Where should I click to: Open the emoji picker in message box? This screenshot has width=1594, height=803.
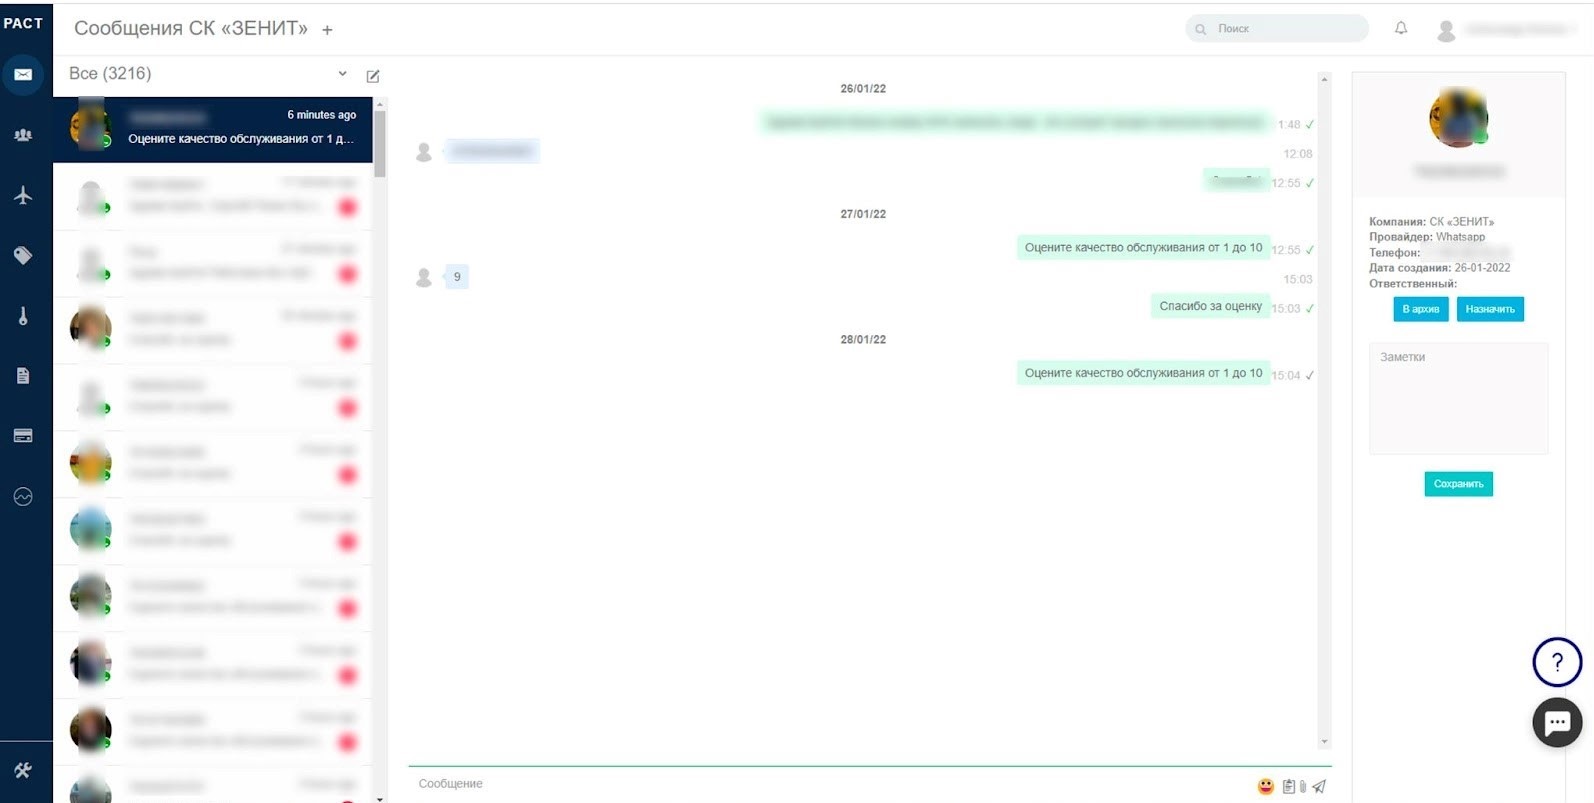(x=1266, y=787)
